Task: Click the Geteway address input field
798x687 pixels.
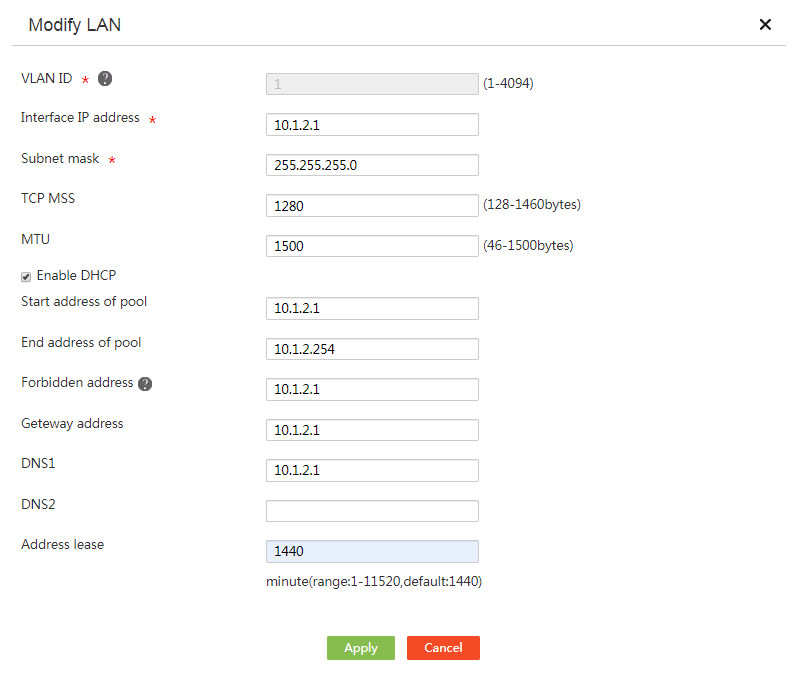Action: (372, 430)
